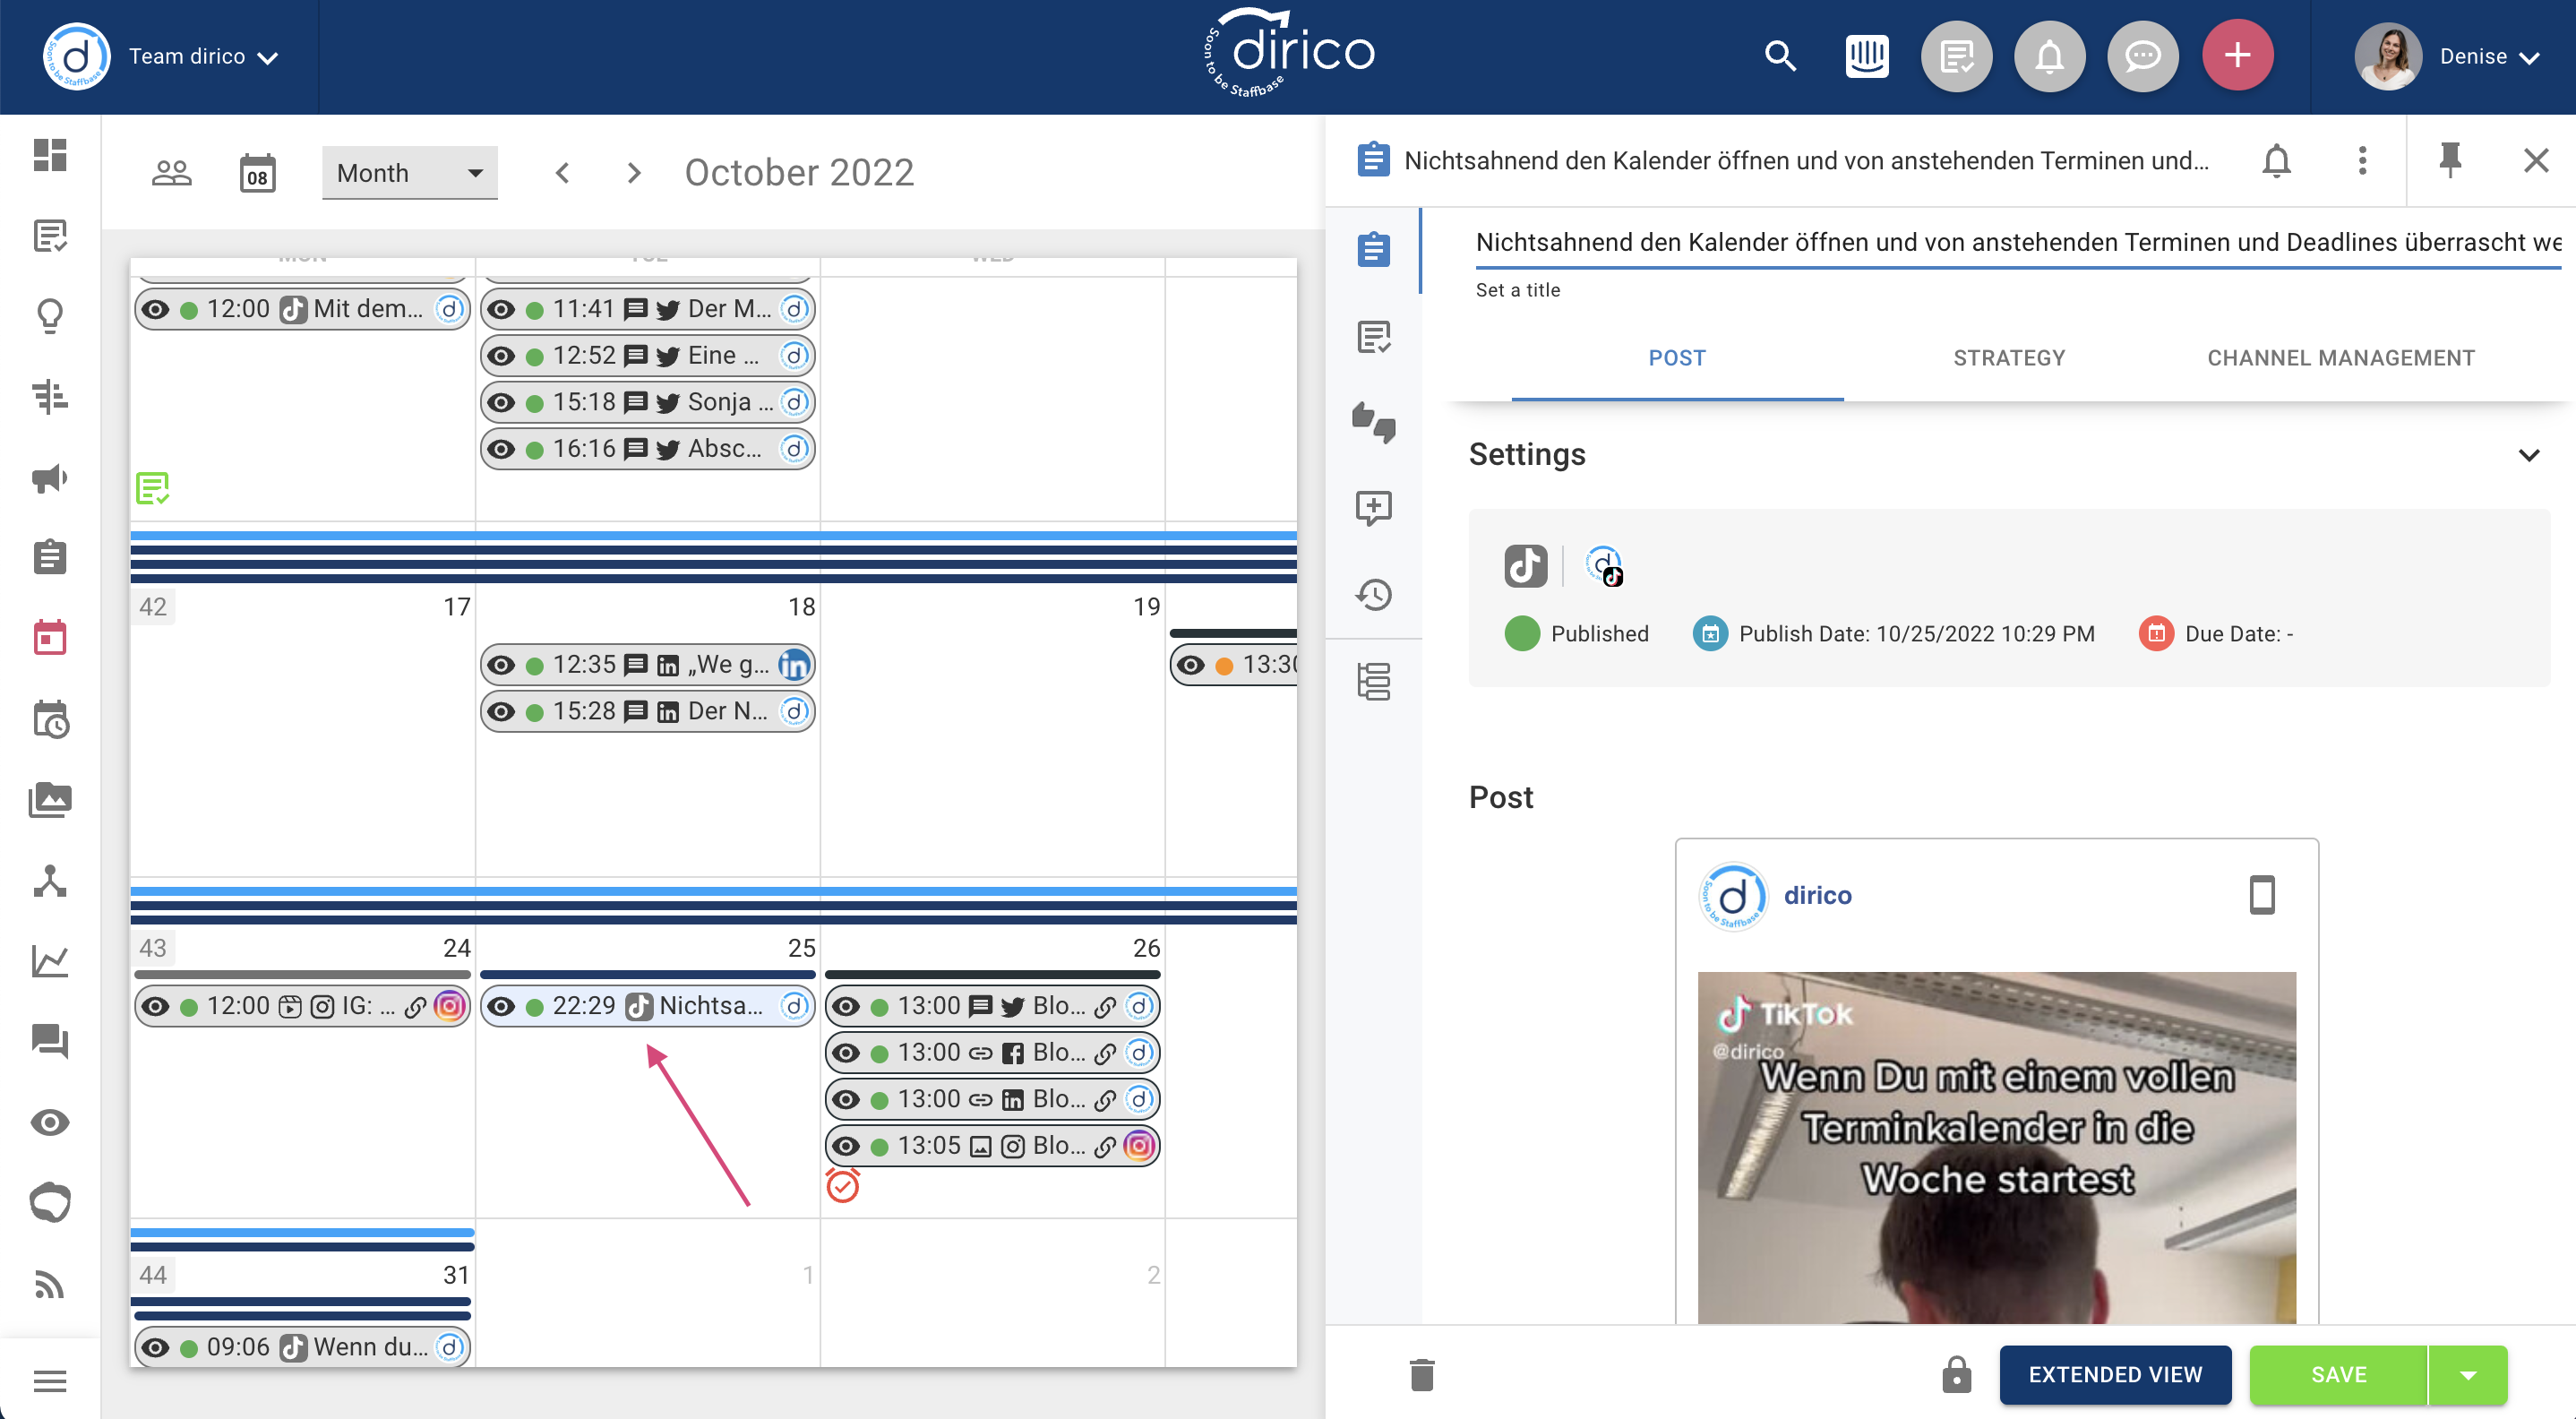
Task: Click the red plus create button
Action: click(2237, 55)
